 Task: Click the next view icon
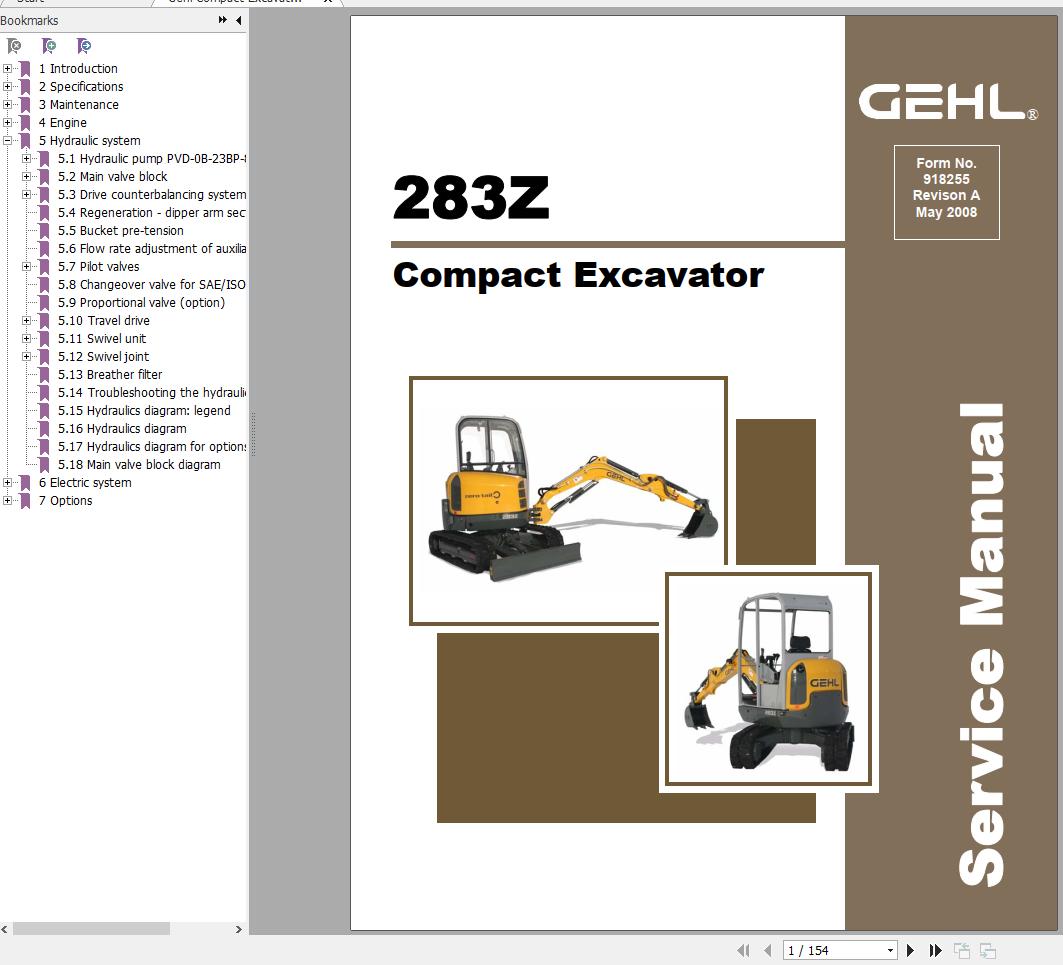pyautogui.click(x=988, y=950)
